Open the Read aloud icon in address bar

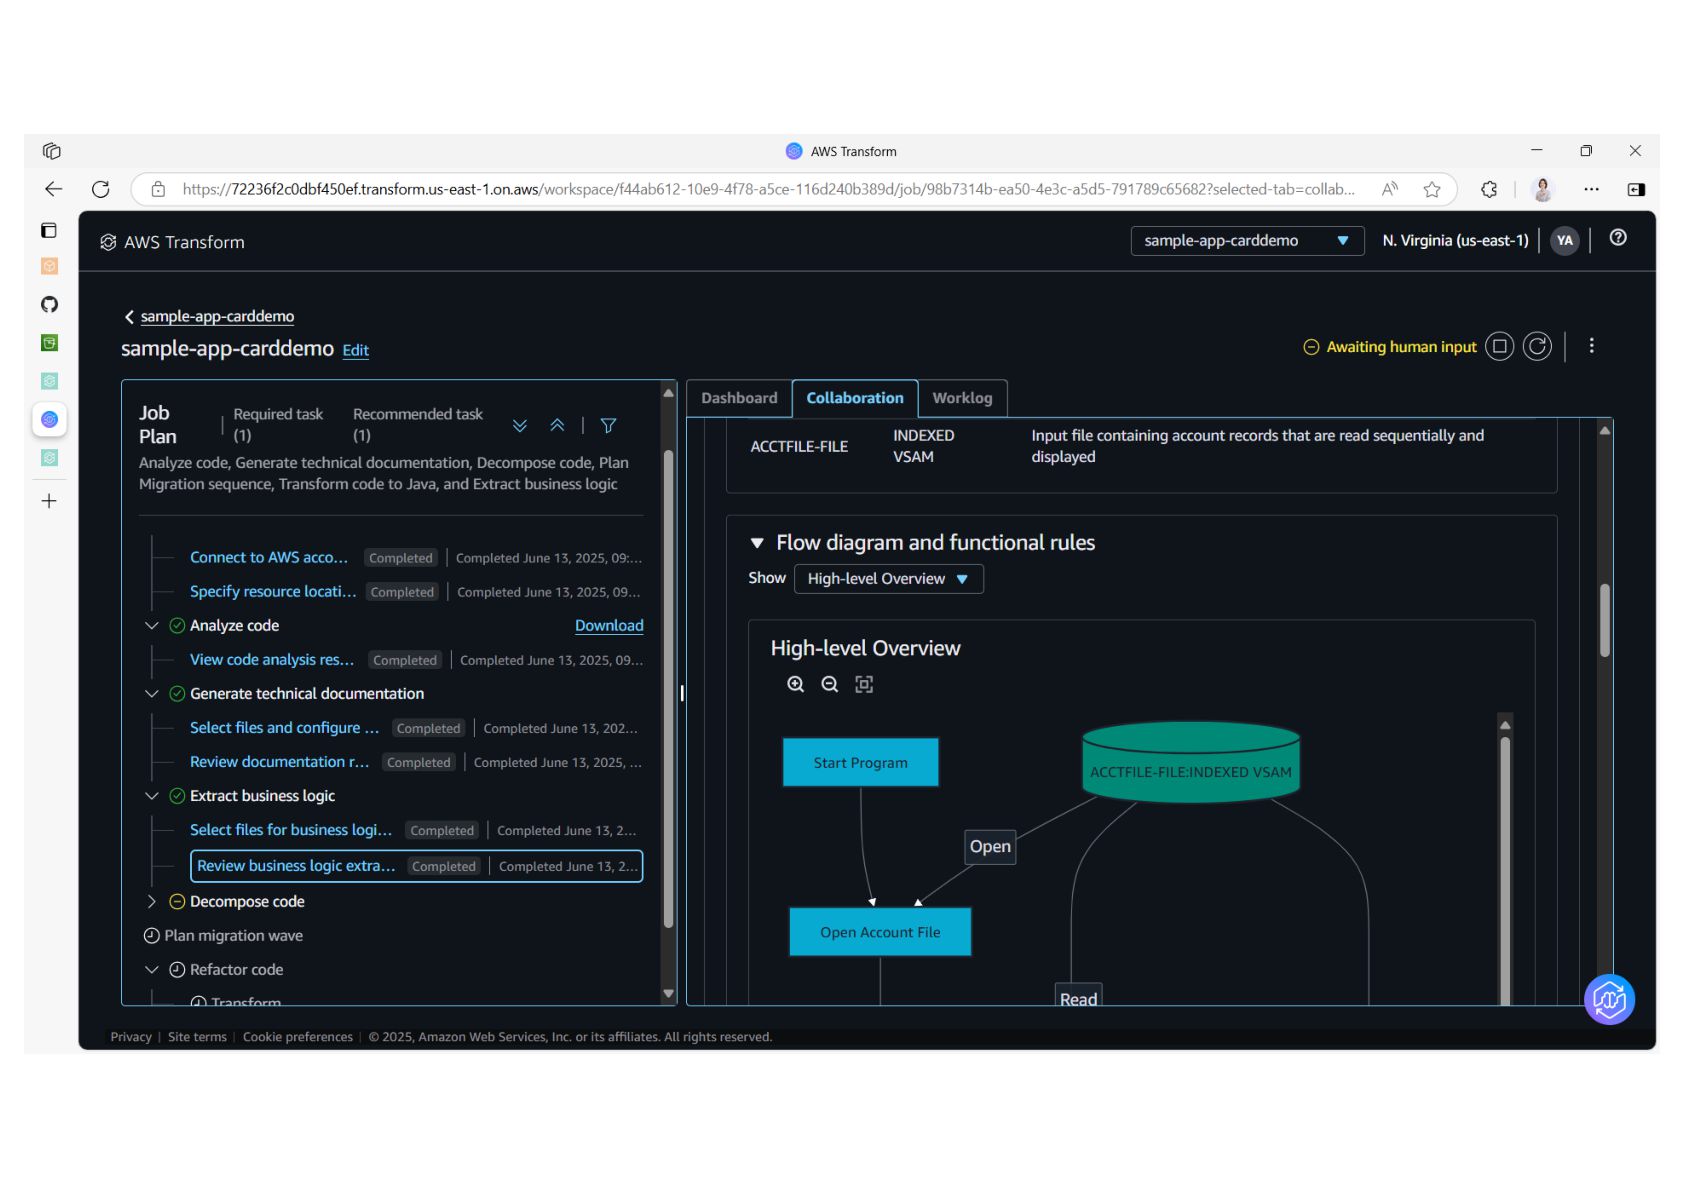(1390, 189)
